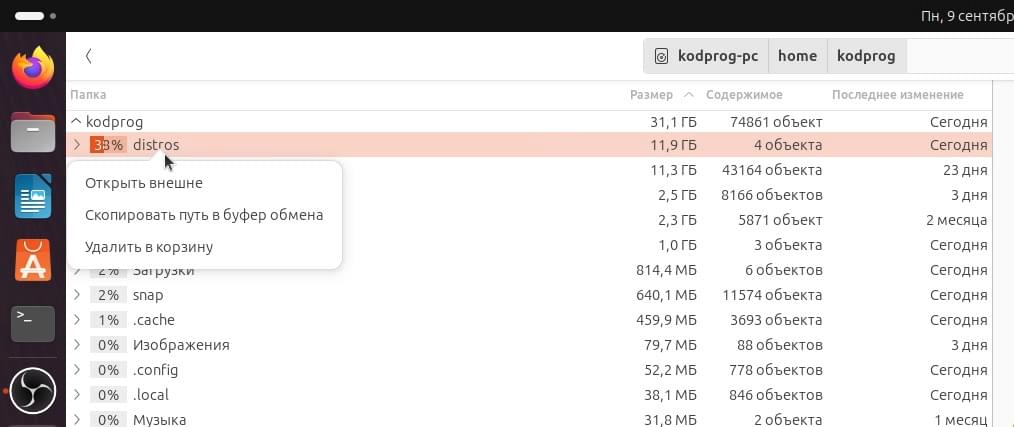The height and width of the screenshot is (427, 1014).
Task: Open Firefox from the dock
Action: (x=32, y=68)
